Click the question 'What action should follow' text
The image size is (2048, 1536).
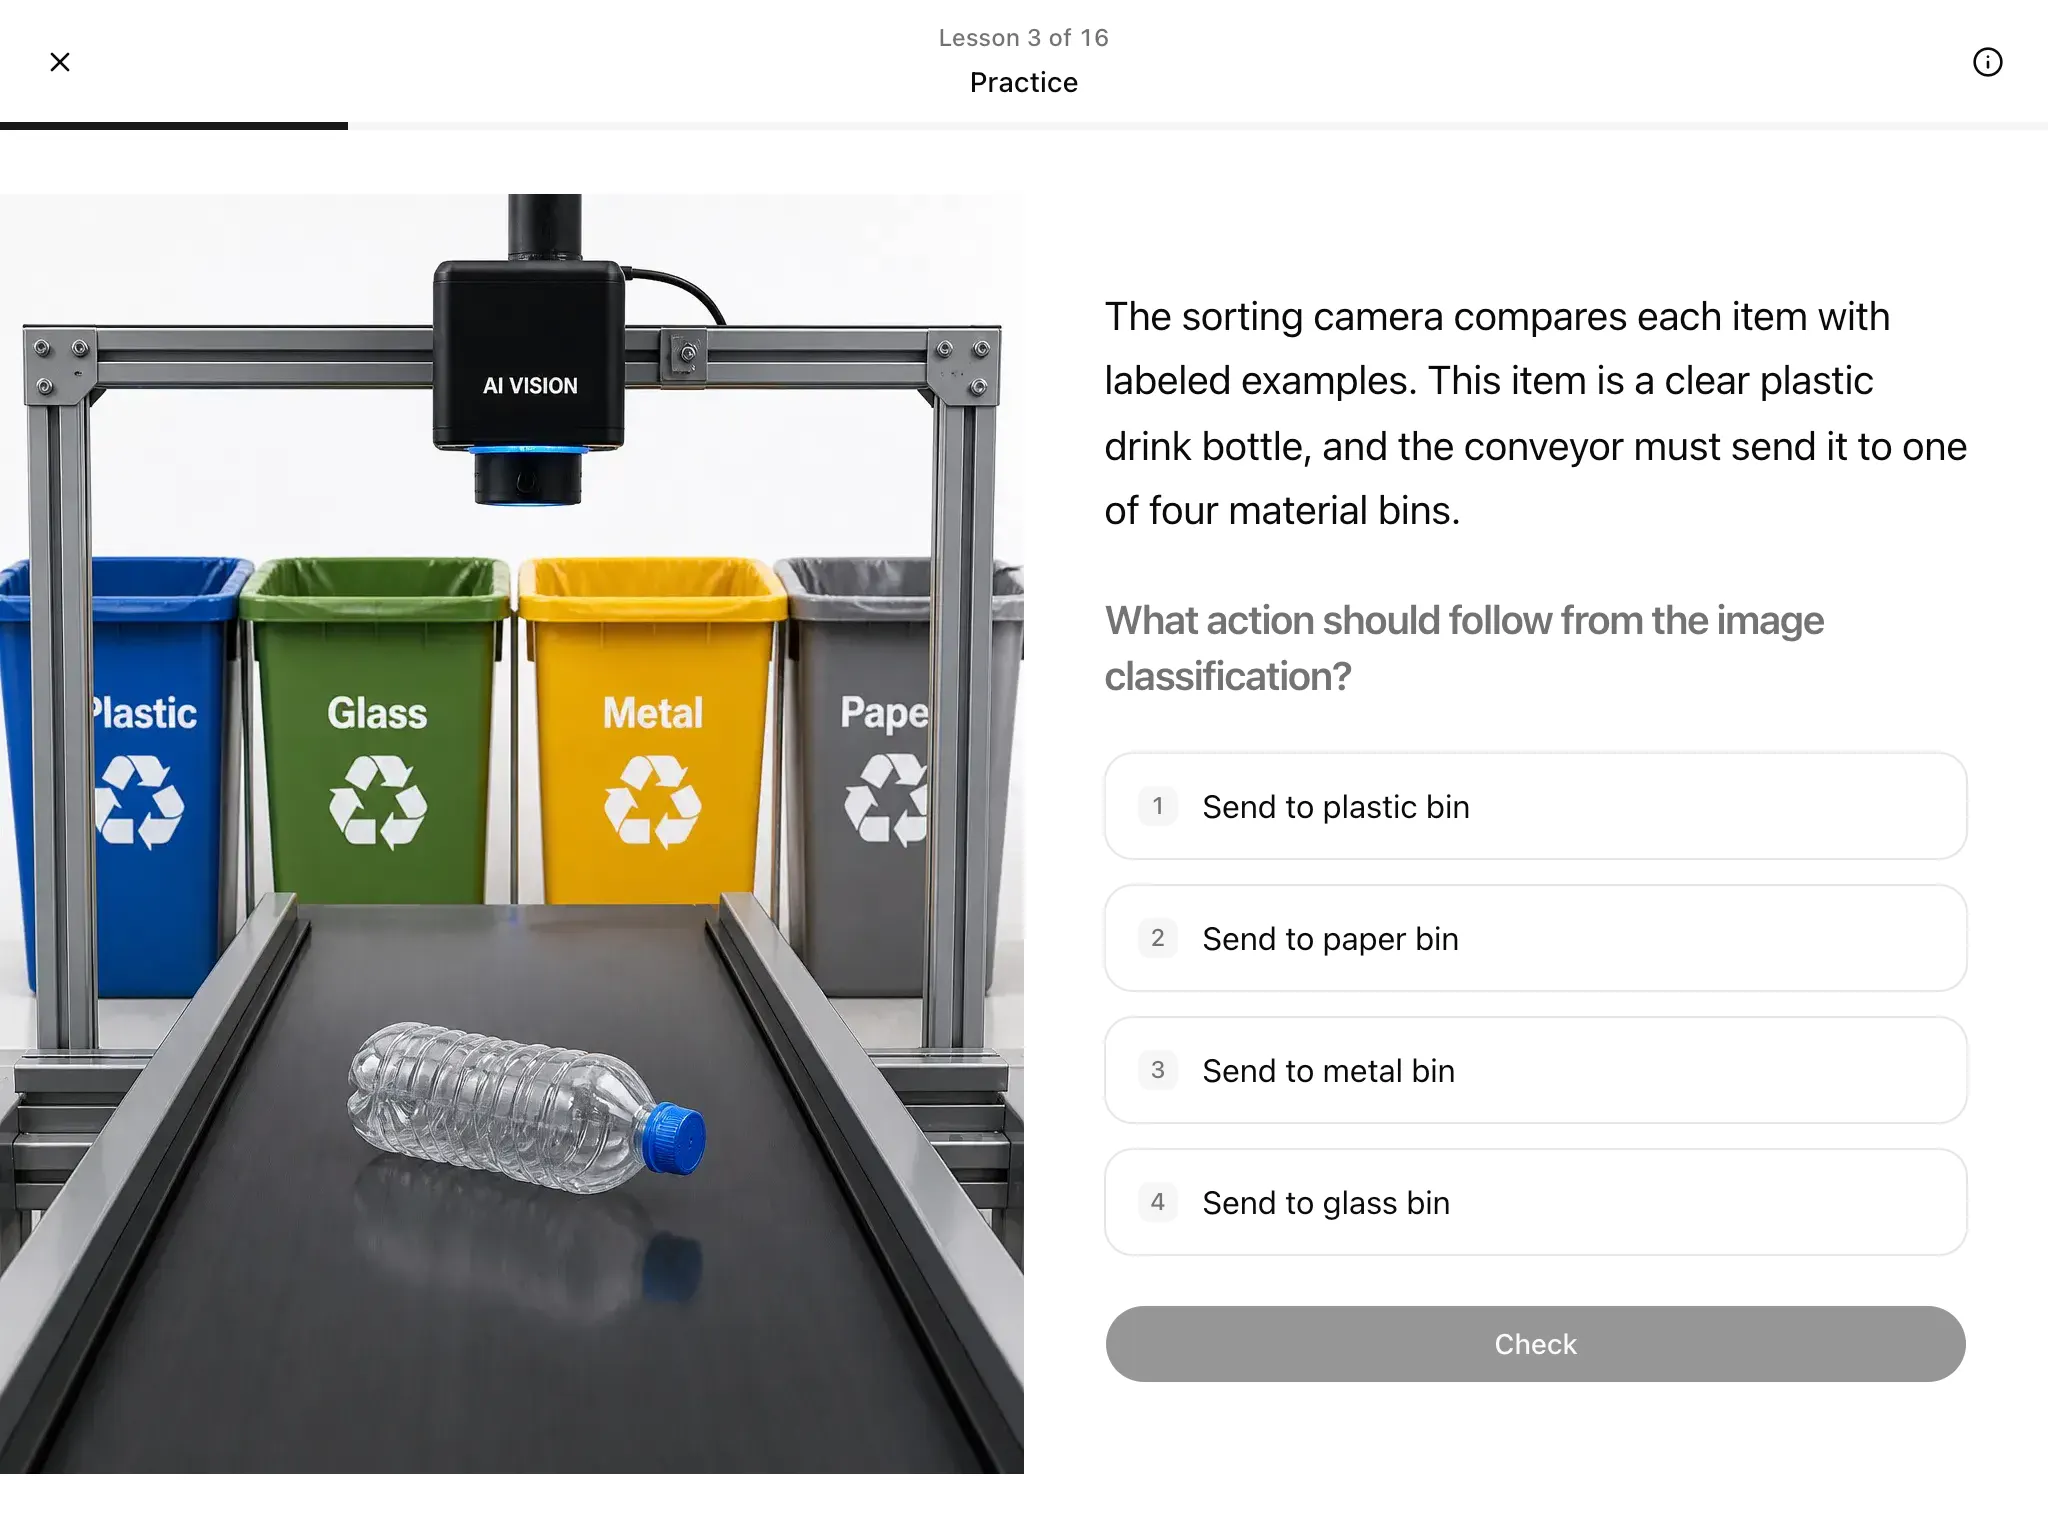[x=1464, y=648]
